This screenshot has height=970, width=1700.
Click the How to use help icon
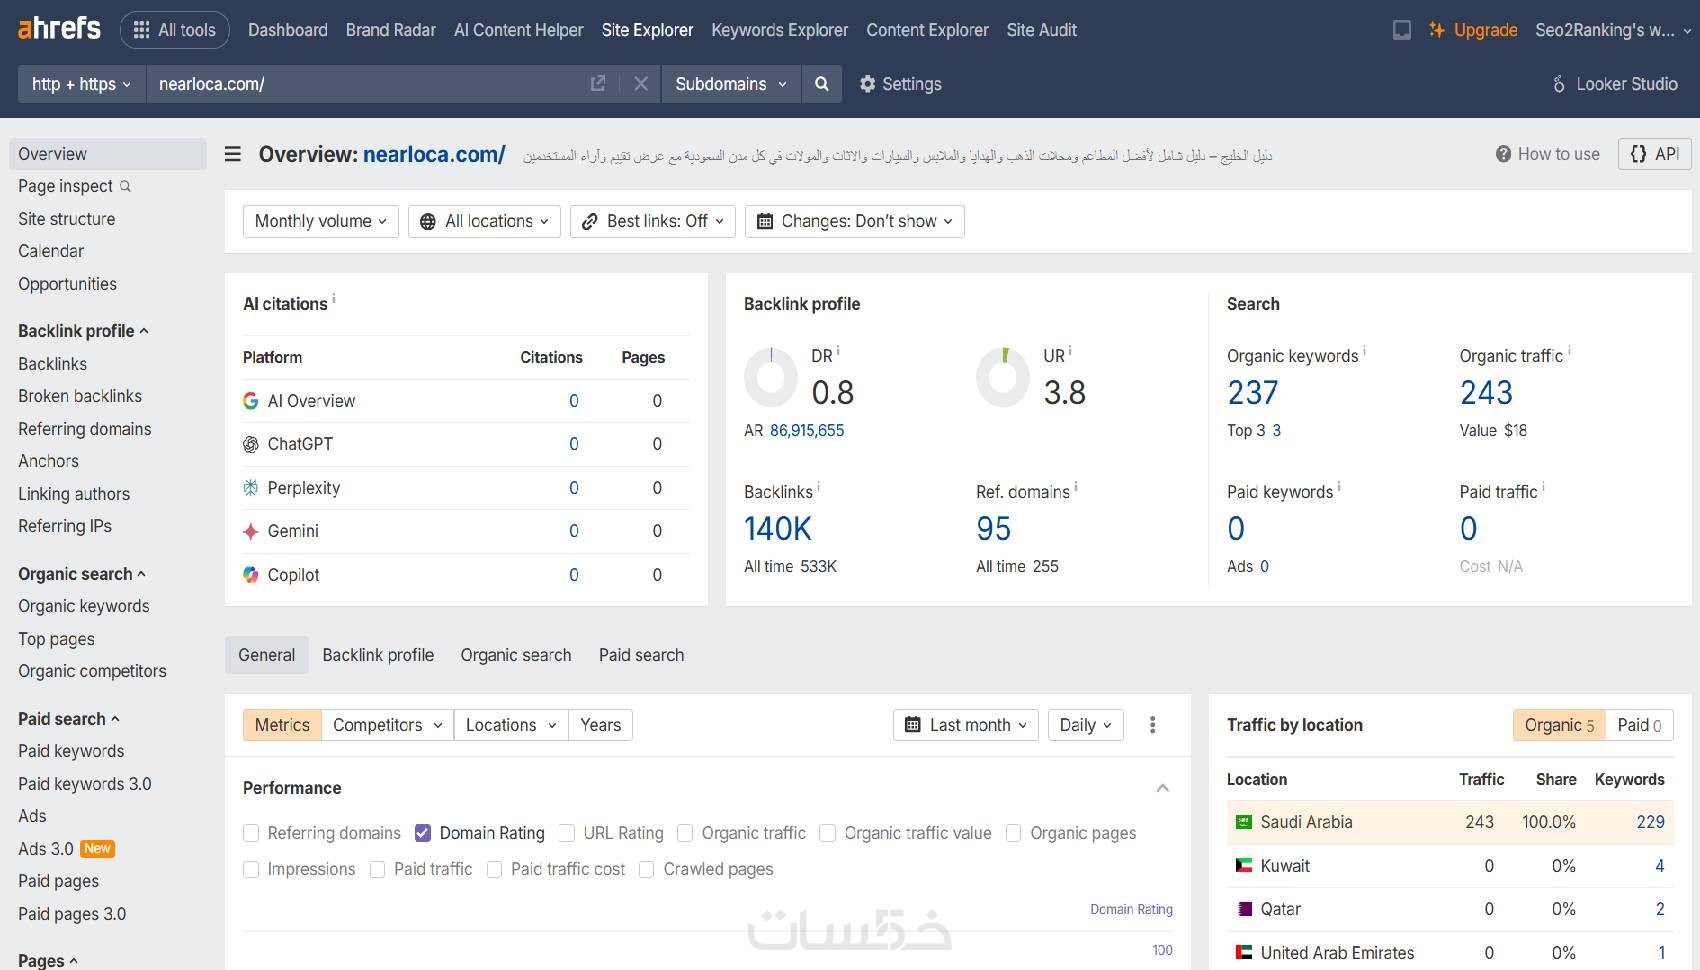pyautogui.click(x=1503, y=154)
